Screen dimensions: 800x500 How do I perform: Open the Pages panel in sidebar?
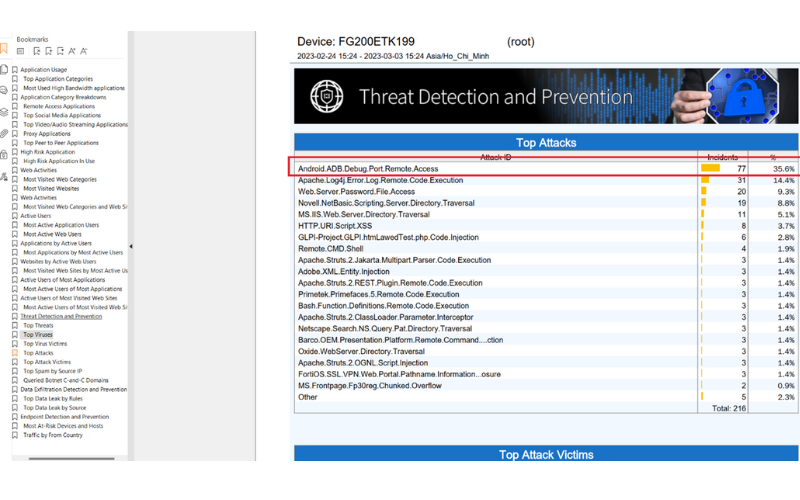4,69
